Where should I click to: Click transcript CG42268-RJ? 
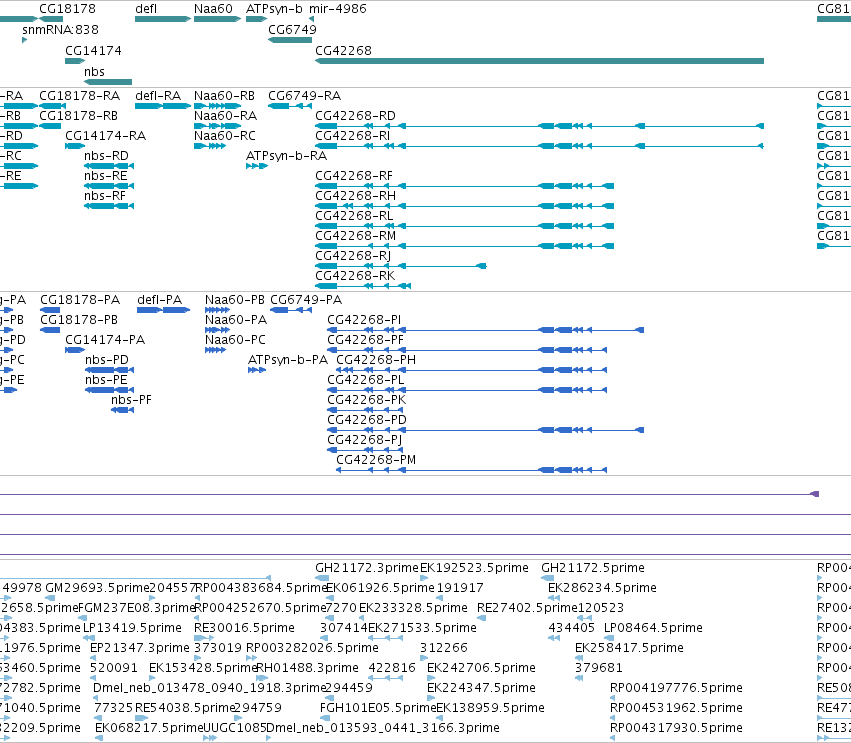(x=401, y=266)
